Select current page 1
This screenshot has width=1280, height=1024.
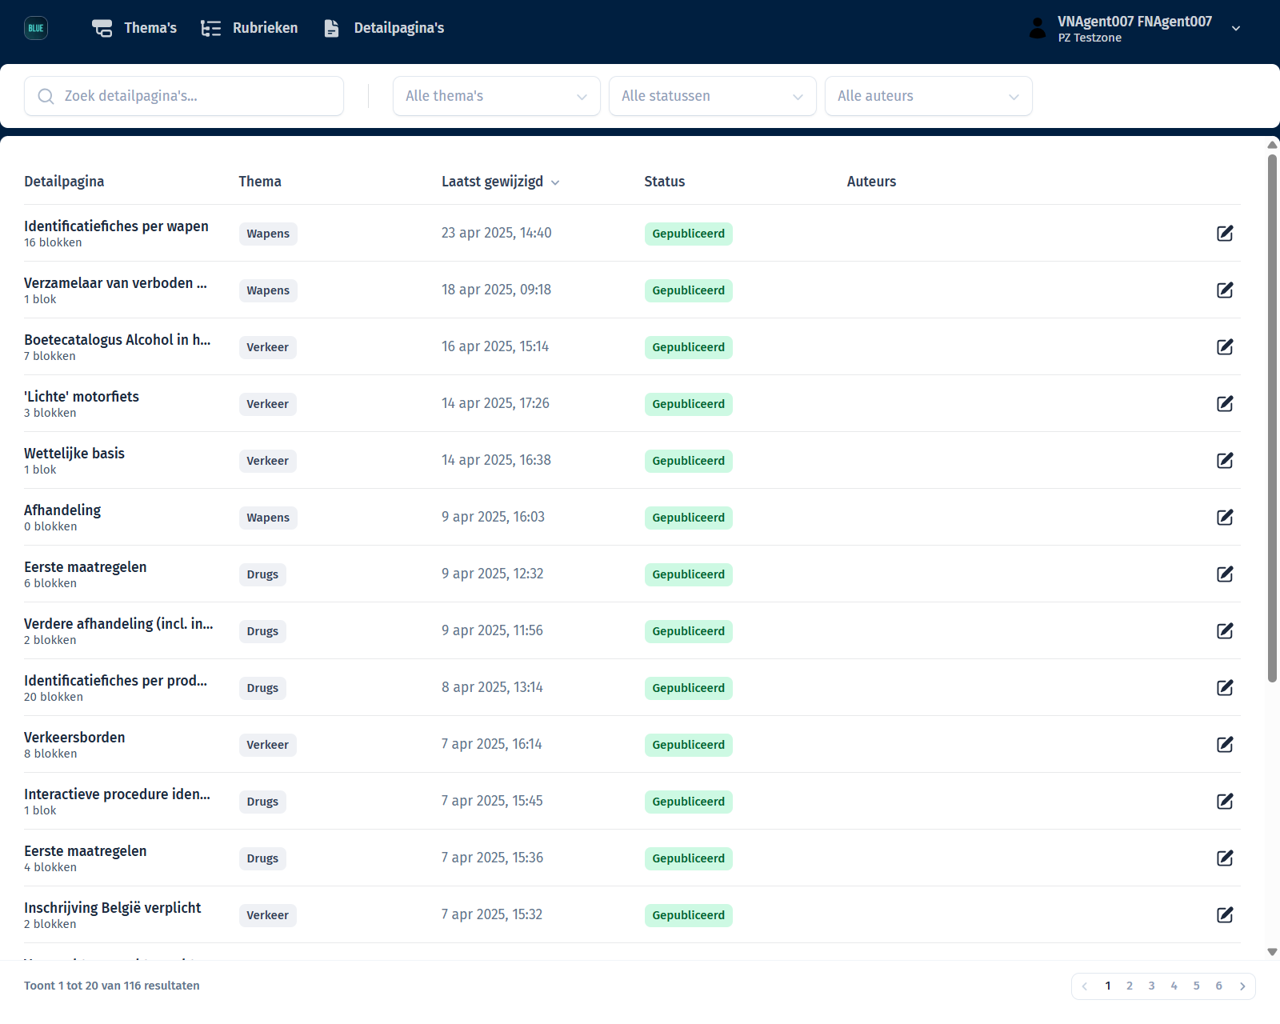point(1108,986)
